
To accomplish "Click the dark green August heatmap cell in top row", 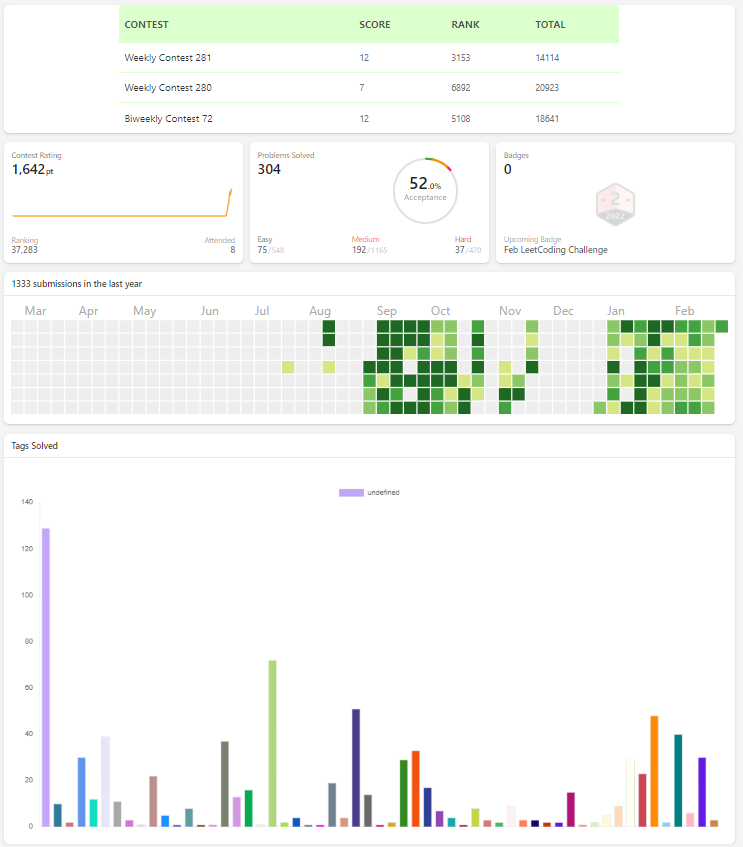I will tap(329, 326).
